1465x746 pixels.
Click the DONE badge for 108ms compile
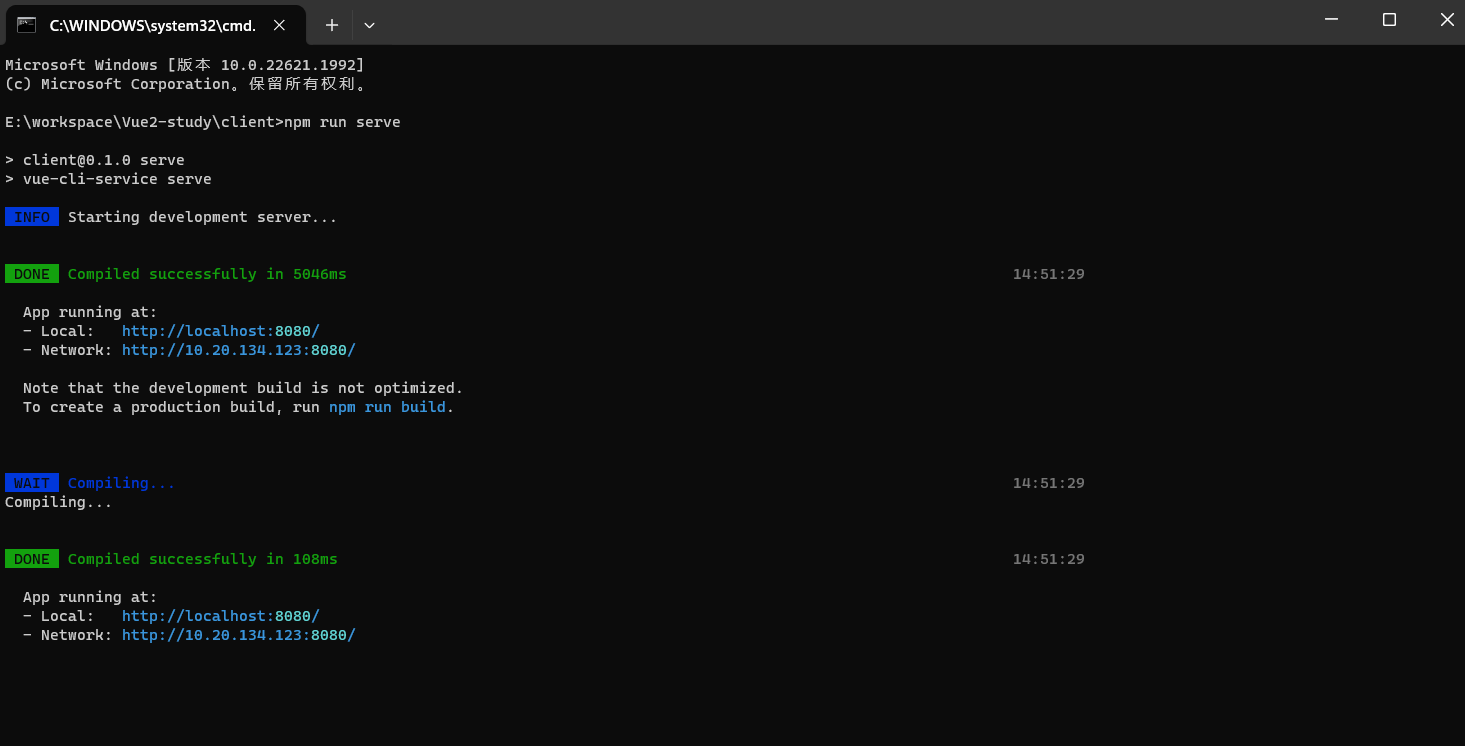(x=32, y=559)
